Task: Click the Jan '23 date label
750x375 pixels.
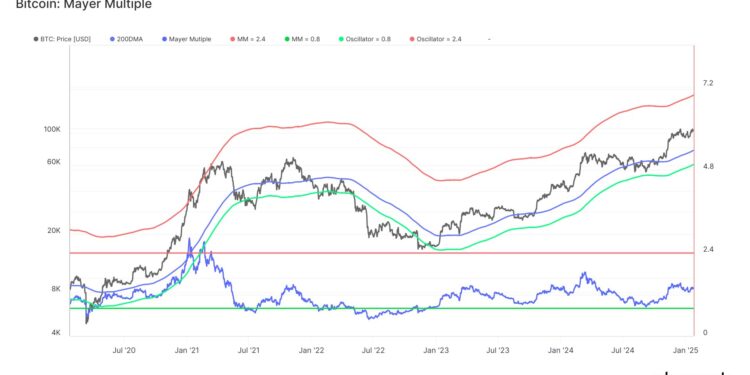Action: pyautogui.click(x=436, y=350)
